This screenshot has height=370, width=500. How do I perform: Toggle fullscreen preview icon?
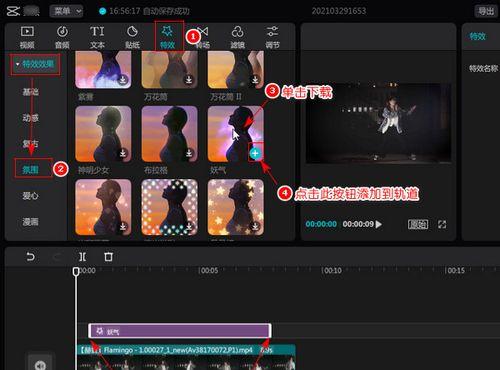click(442, 224)
